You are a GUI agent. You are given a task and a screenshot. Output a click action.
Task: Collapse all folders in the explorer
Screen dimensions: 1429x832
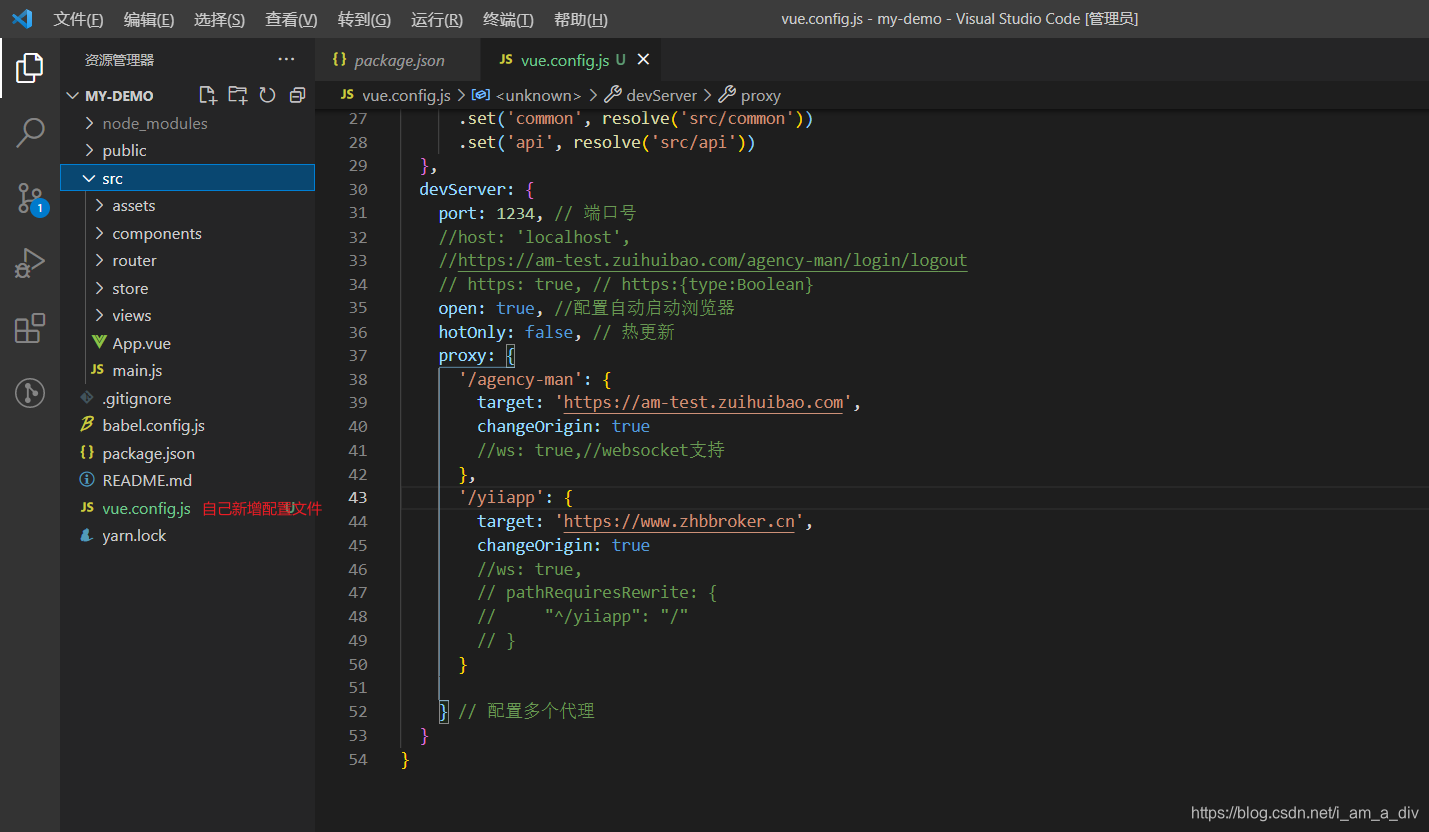[297, 95]
